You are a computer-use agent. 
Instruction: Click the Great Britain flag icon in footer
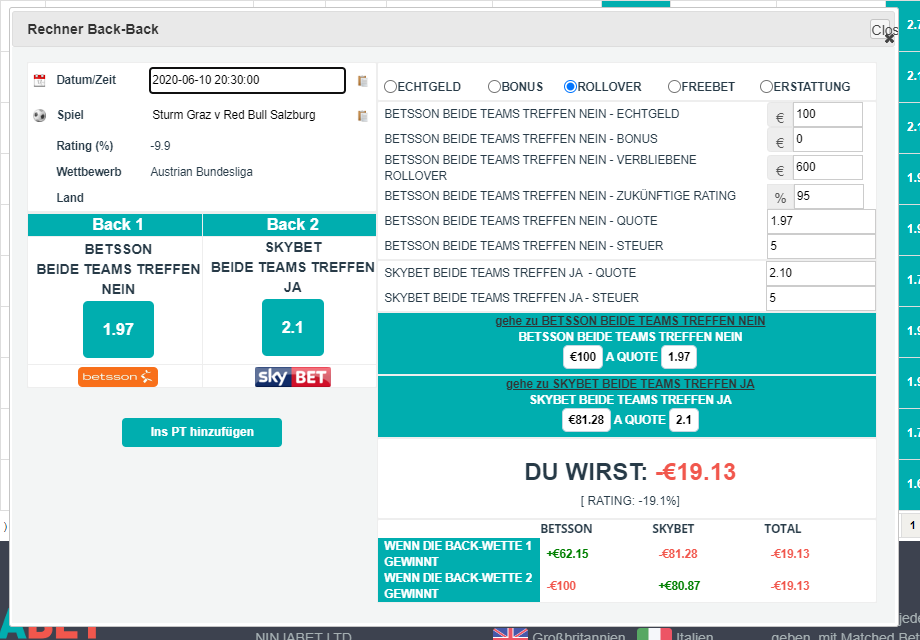pos(510,634)
